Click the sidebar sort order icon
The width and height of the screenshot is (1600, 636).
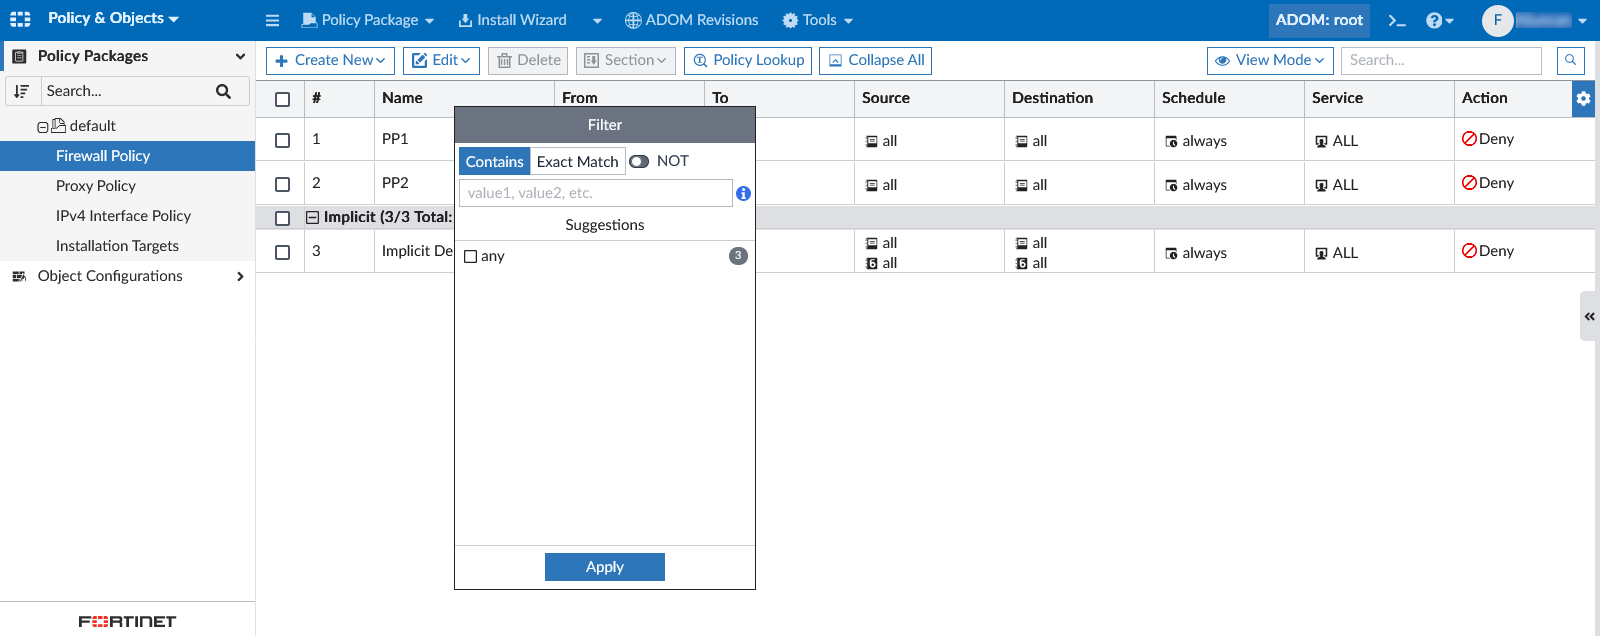[22, 91]
